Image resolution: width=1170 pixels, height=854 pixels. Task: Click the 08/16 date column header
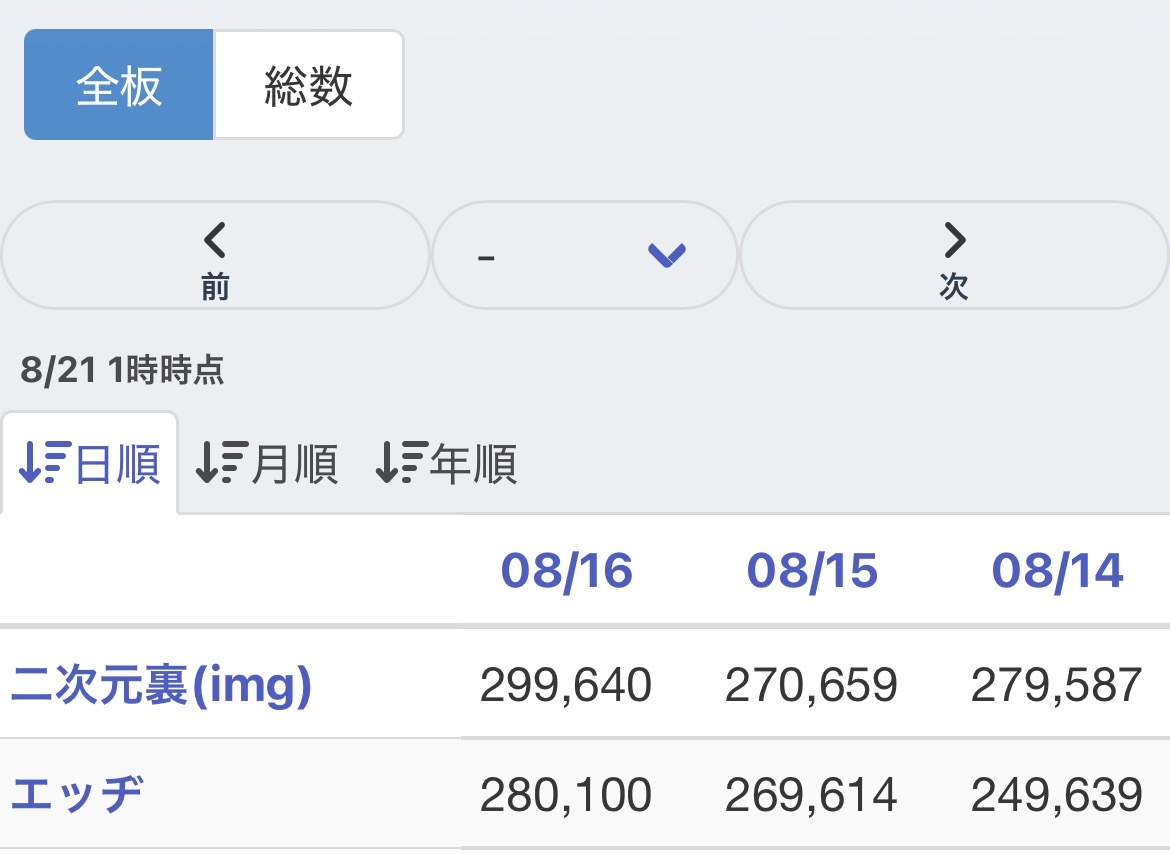566,571
